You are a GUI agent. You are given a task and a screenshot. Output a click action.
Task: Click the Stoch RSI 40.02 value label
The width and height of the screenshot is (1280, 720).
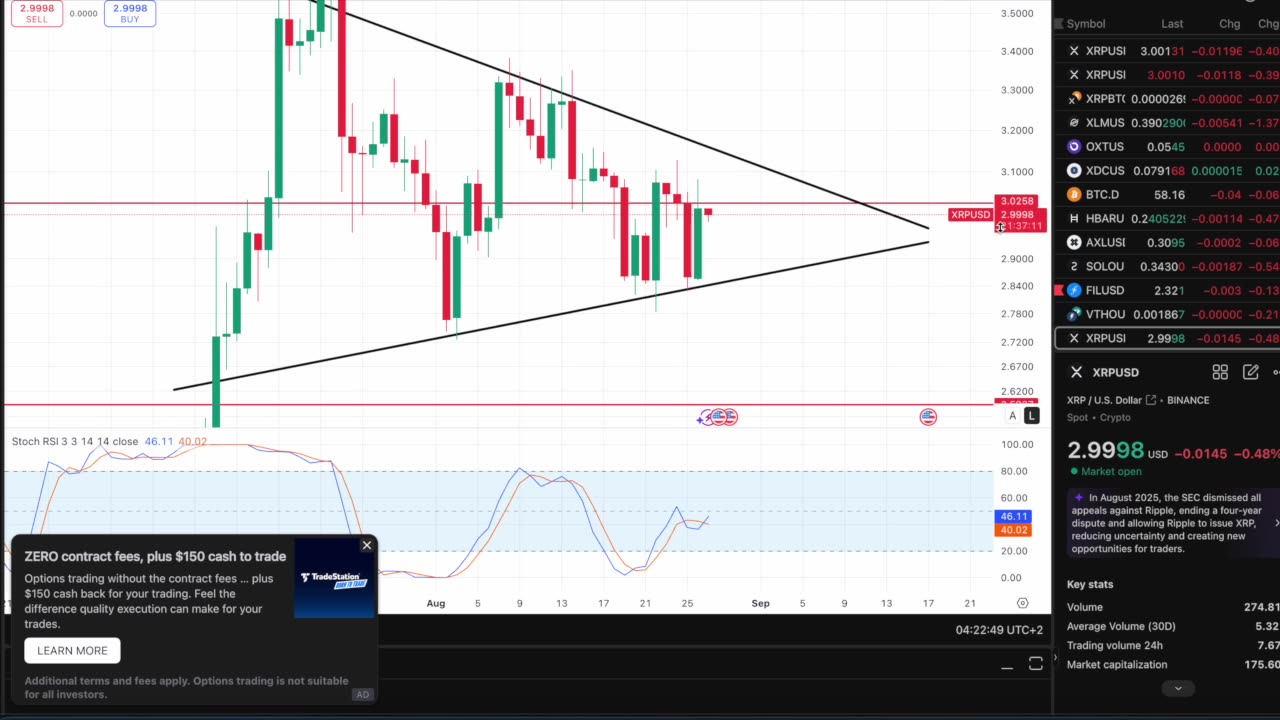(x=192, y=441)
